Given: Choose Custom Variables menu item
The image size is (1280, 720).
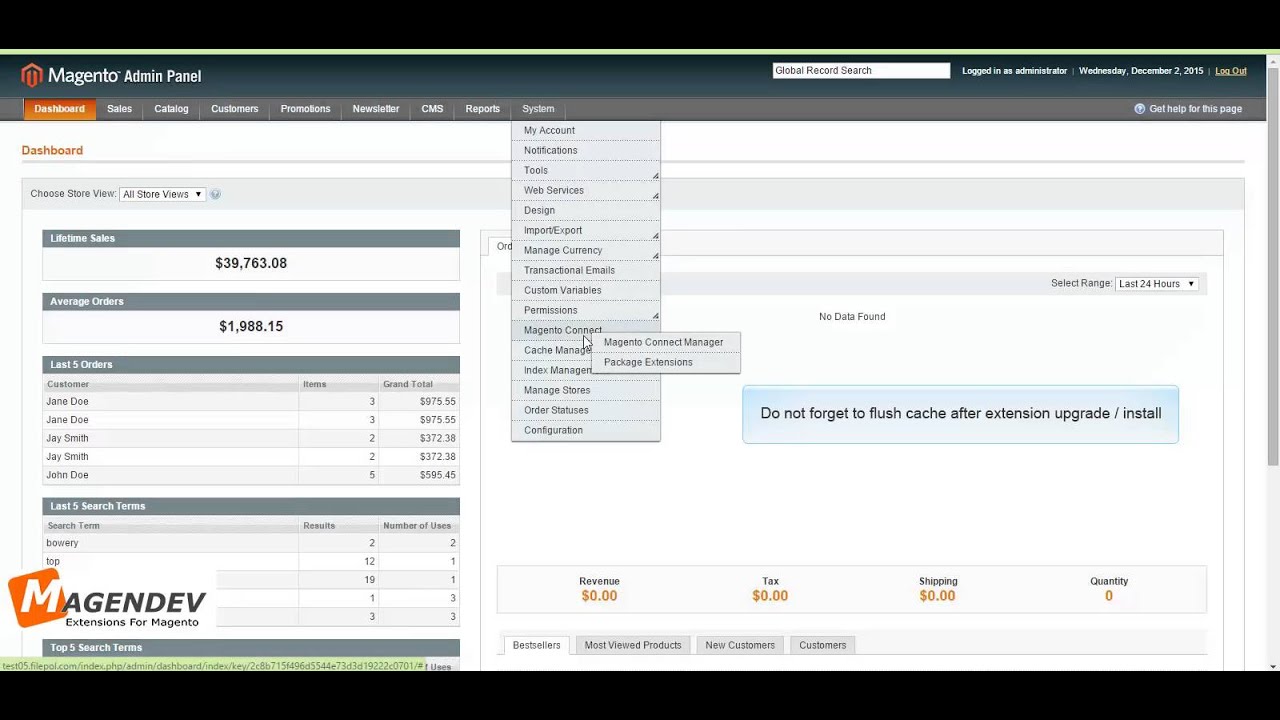Looking at the screenshot, I should click(586, 290).
